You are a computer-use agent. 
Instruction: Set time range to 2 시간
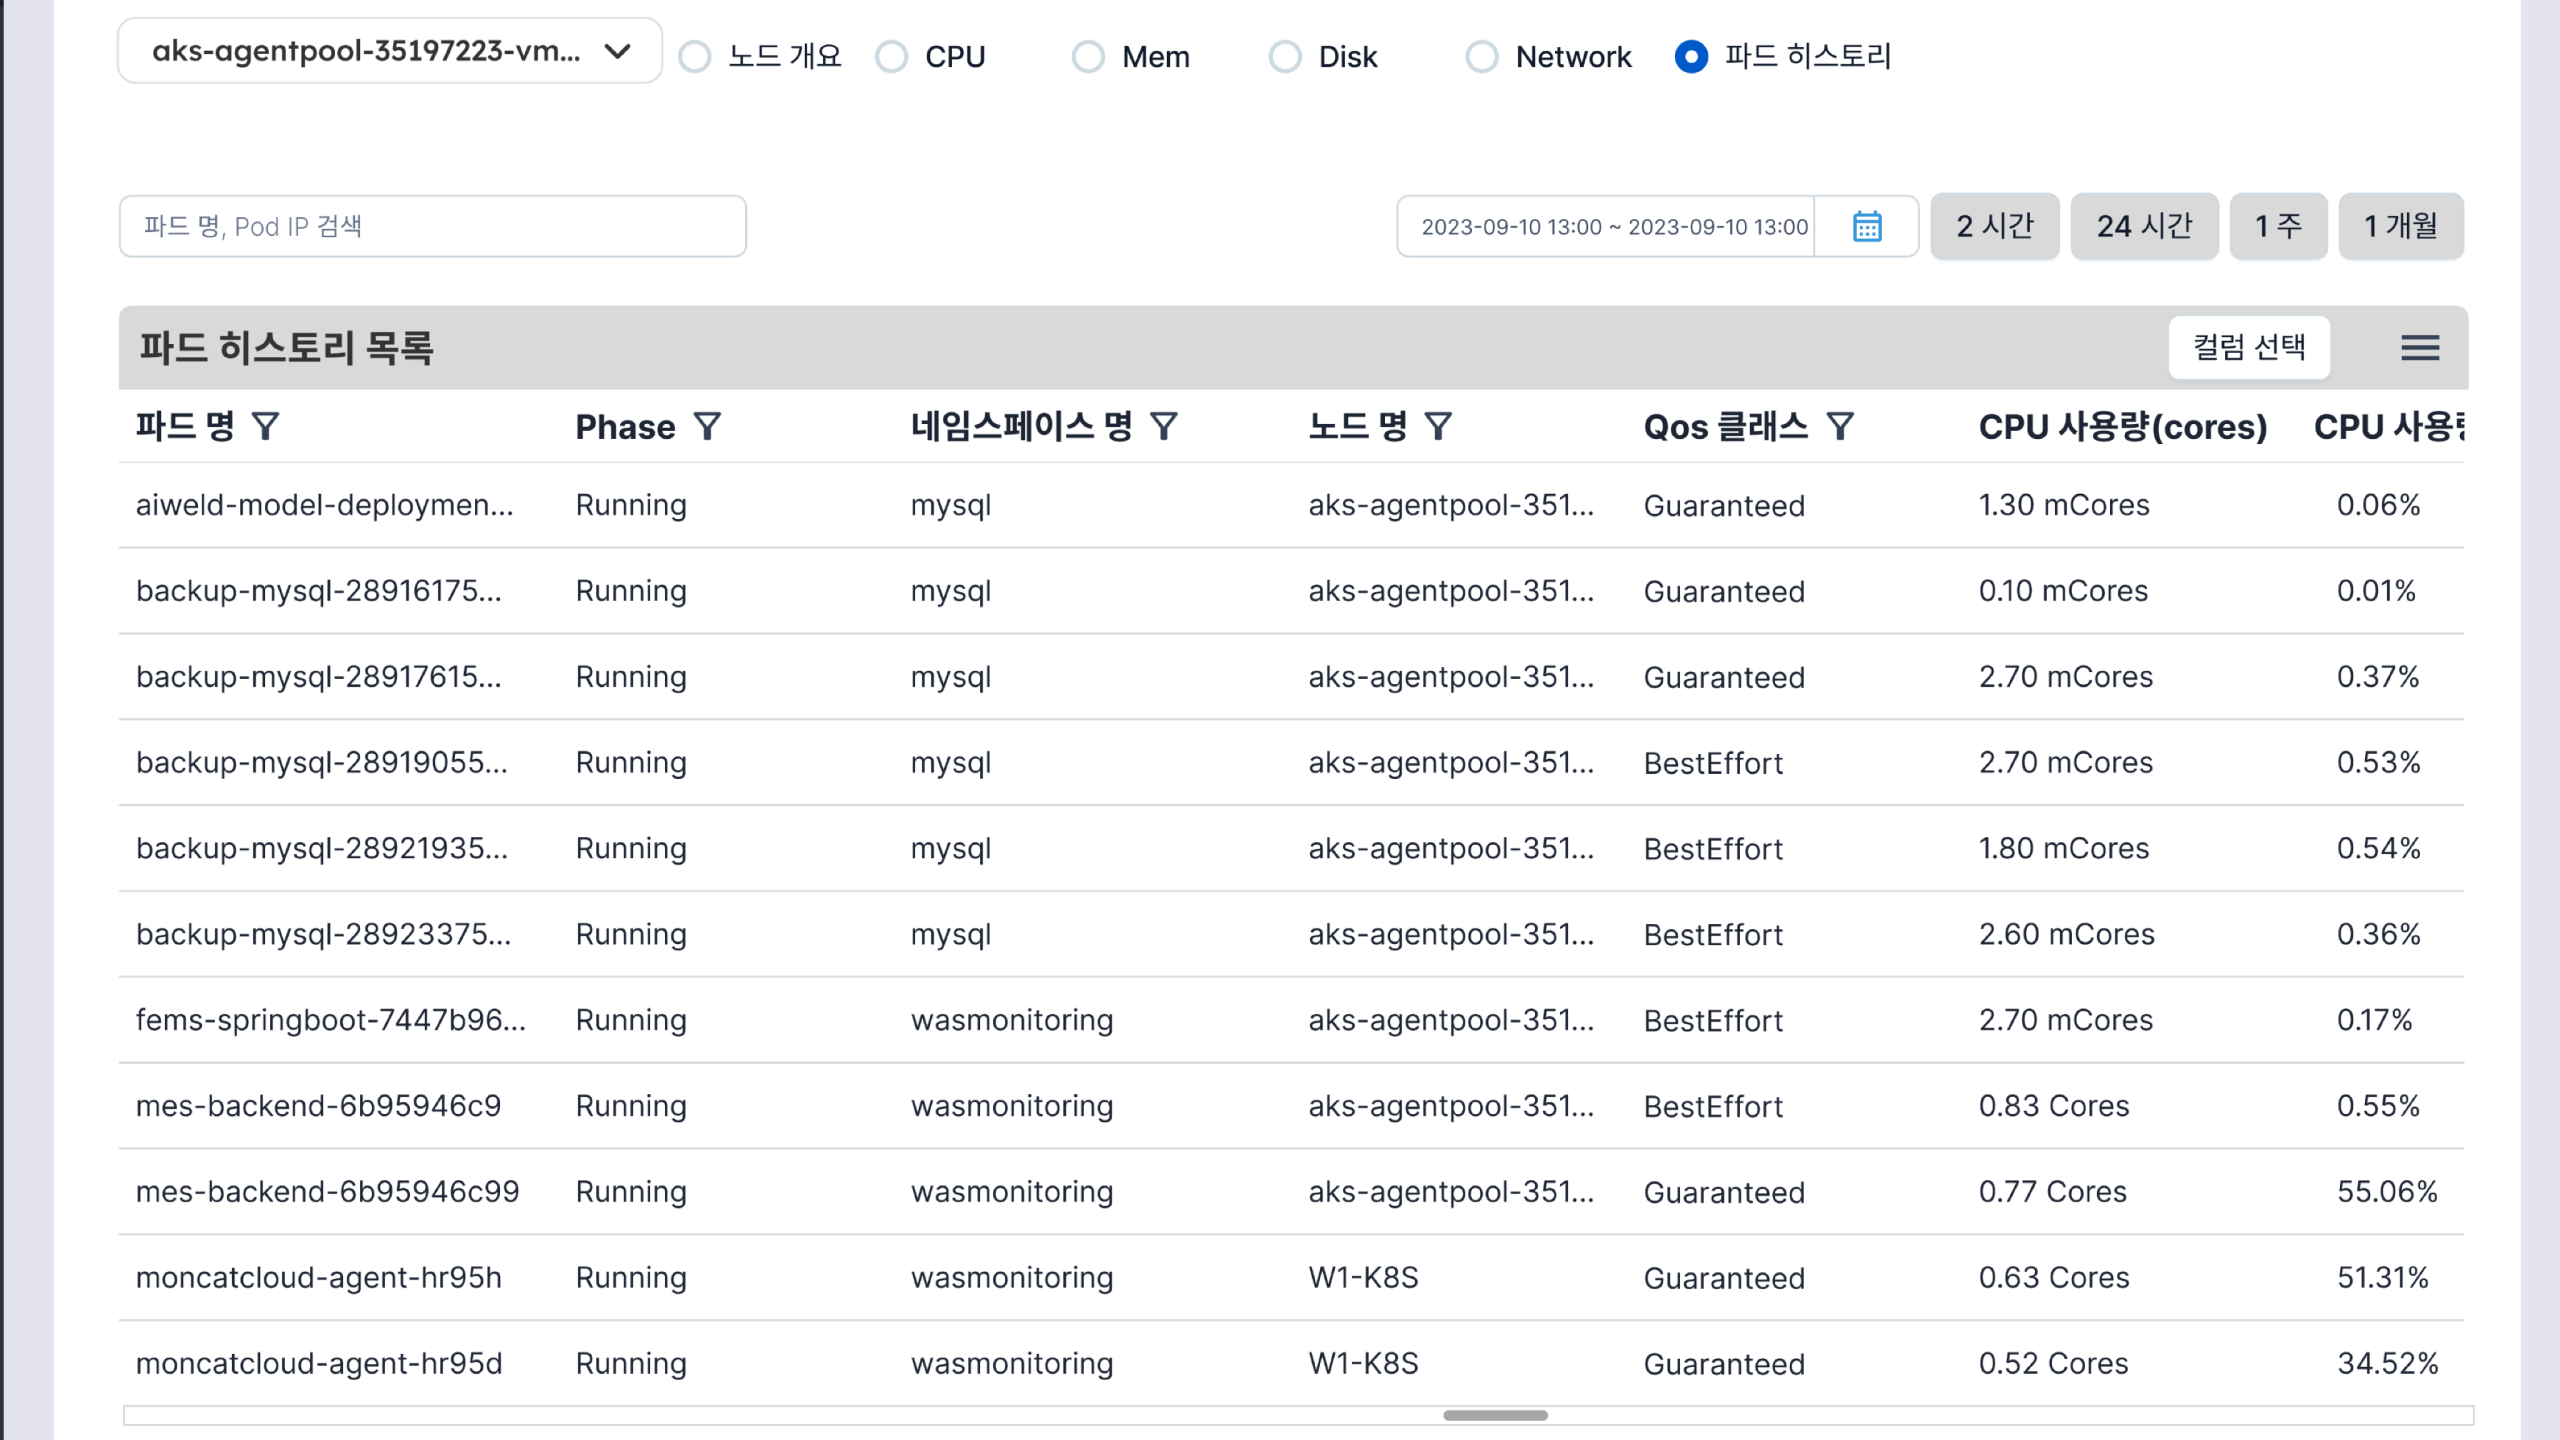click(x=1994, y=226)
